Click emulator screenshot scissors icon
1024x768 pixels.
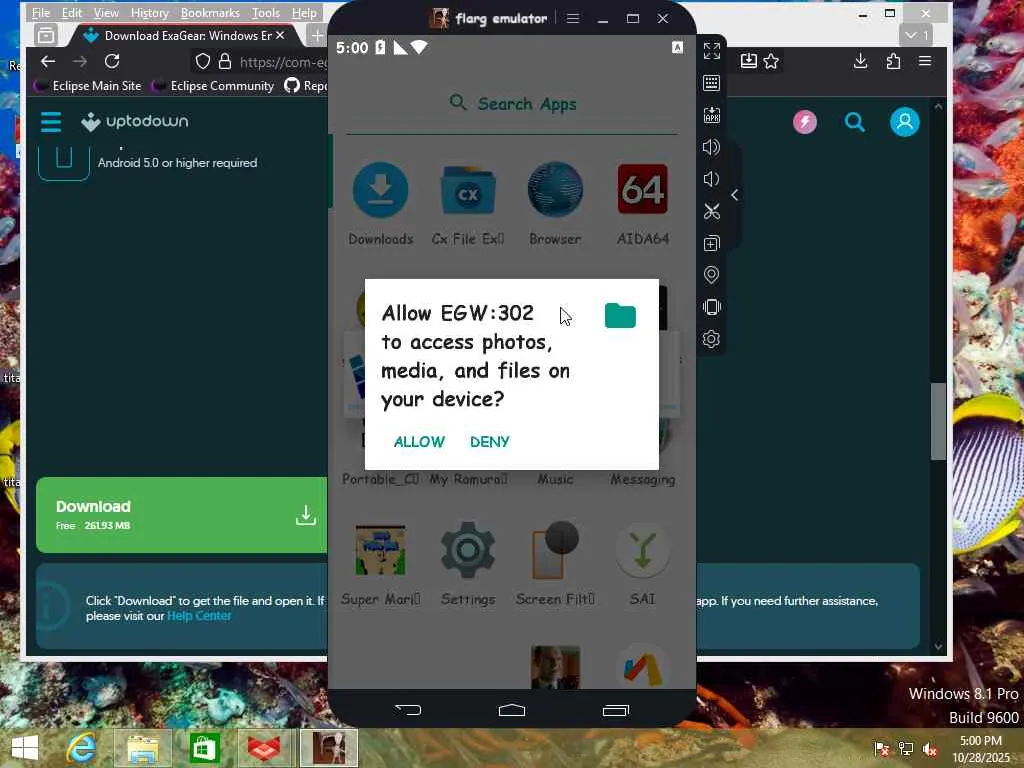pyautogui.click(x=712, y=211)
